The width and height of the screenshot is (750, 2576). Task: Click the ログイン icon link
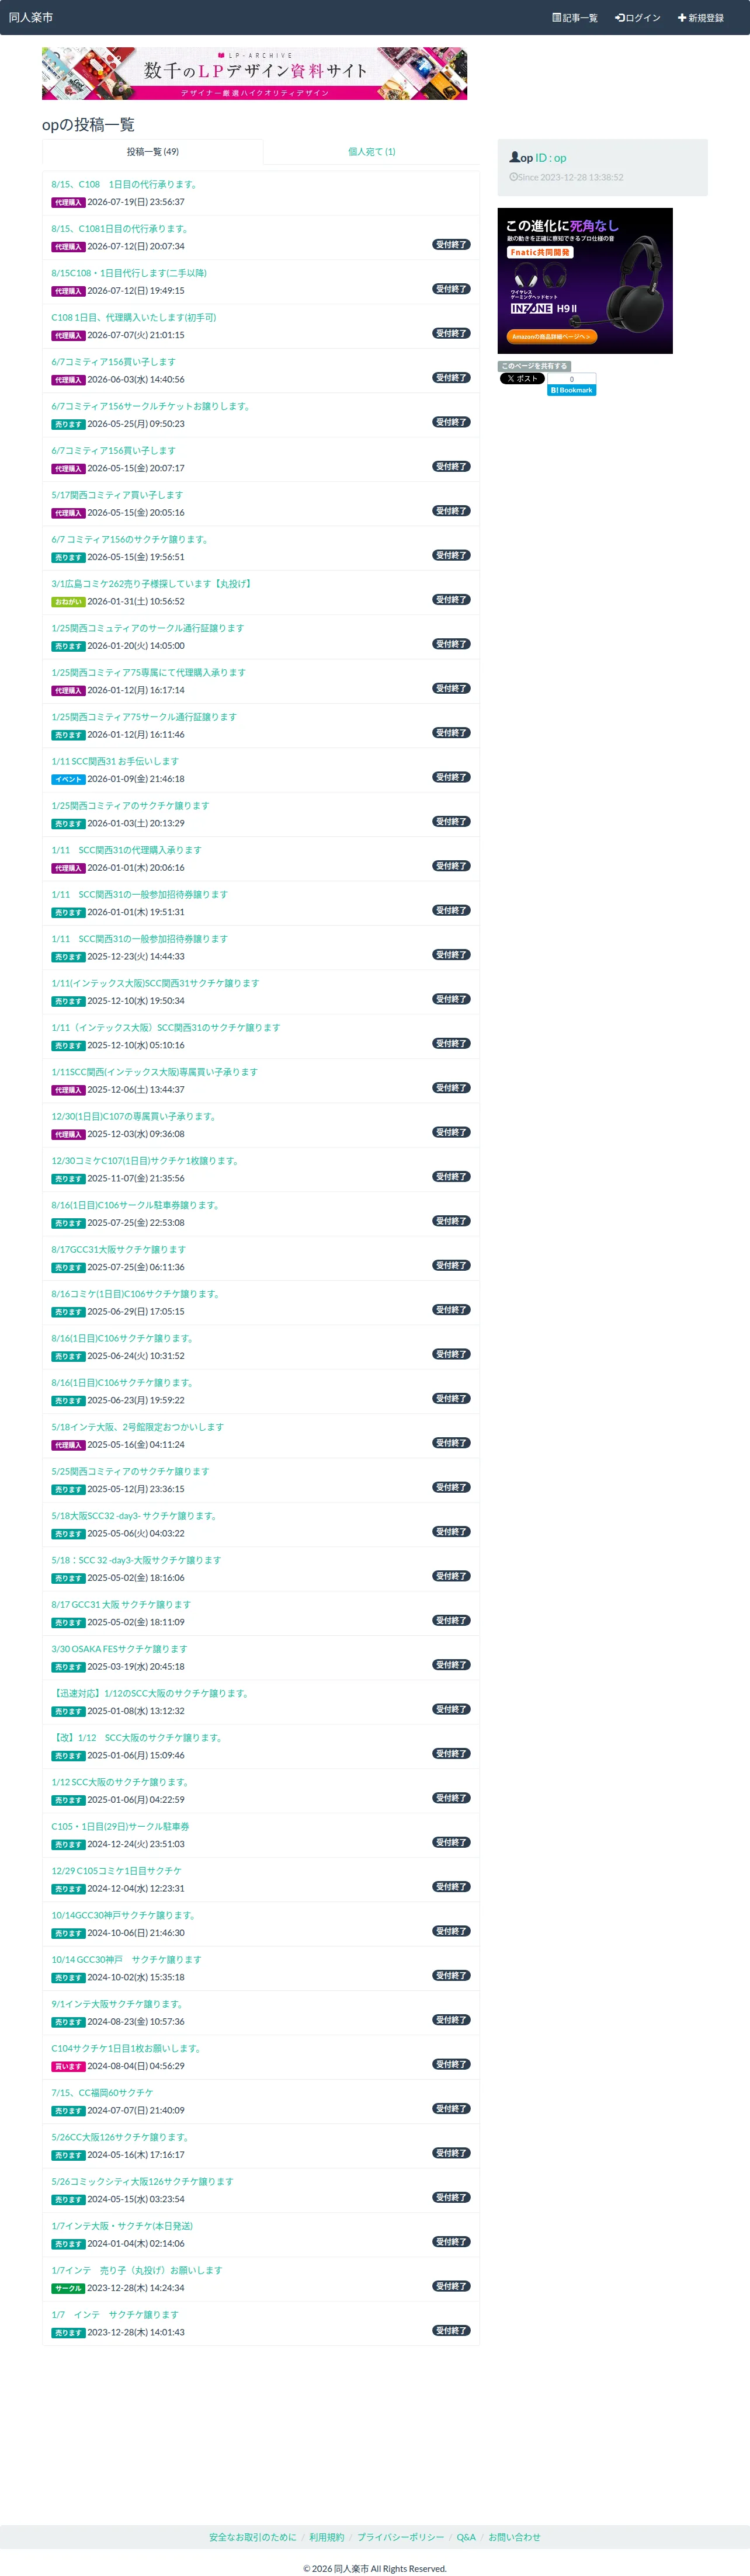coord(638,18)
